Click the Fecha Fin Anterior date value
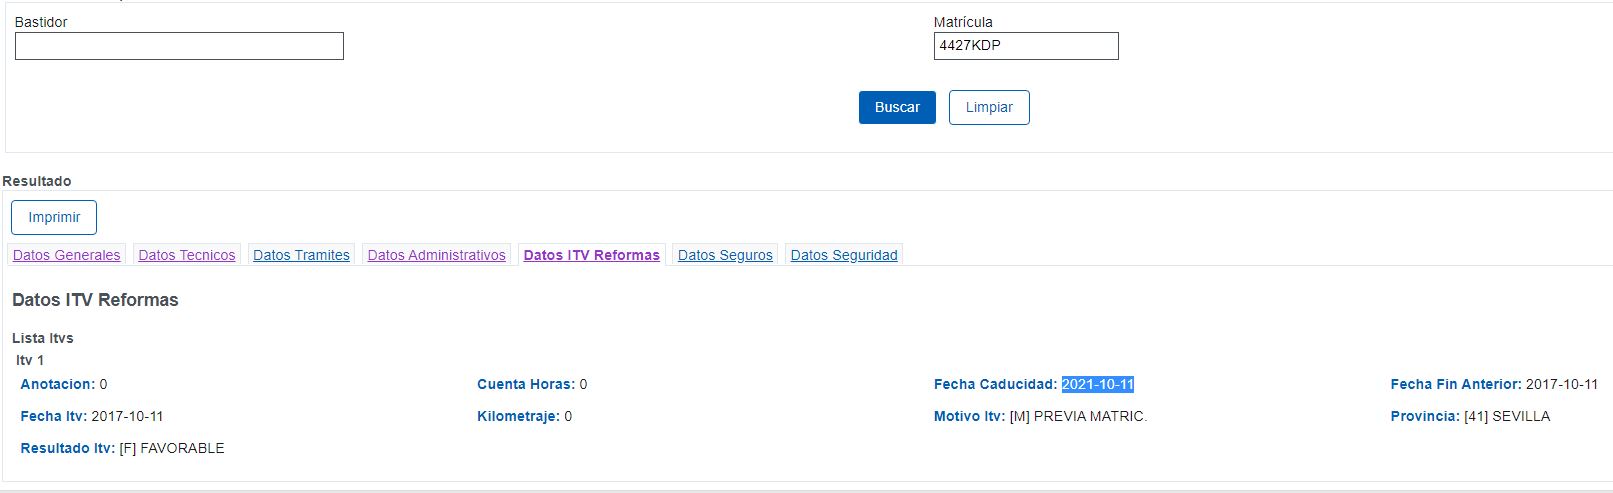Image resolution: width=1613 pixels, height=493 pixels. [1561, 384]
